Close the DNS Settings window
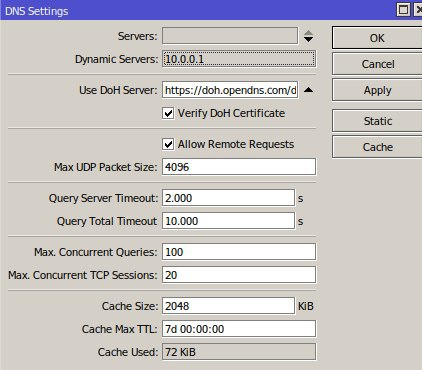This screenshot has height=370, width=422. point(418,9)
